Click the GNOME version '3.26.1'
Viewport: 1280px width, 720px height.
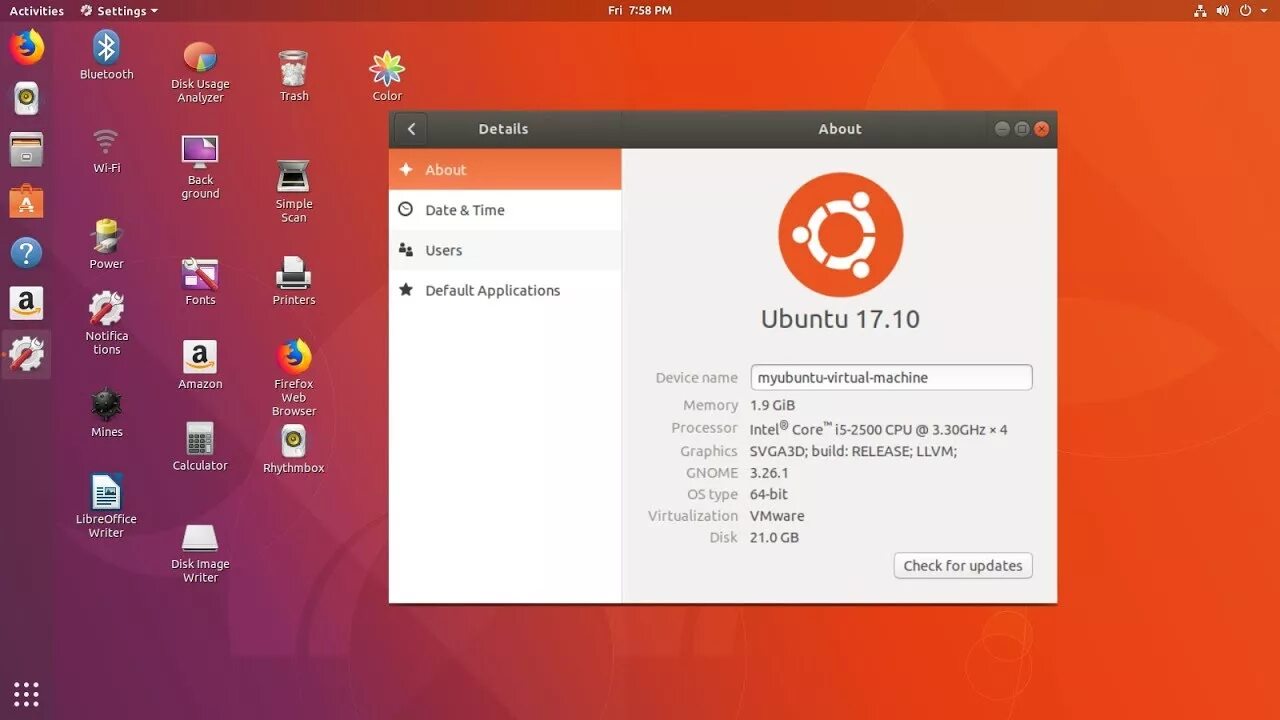(x=769, y=473)
